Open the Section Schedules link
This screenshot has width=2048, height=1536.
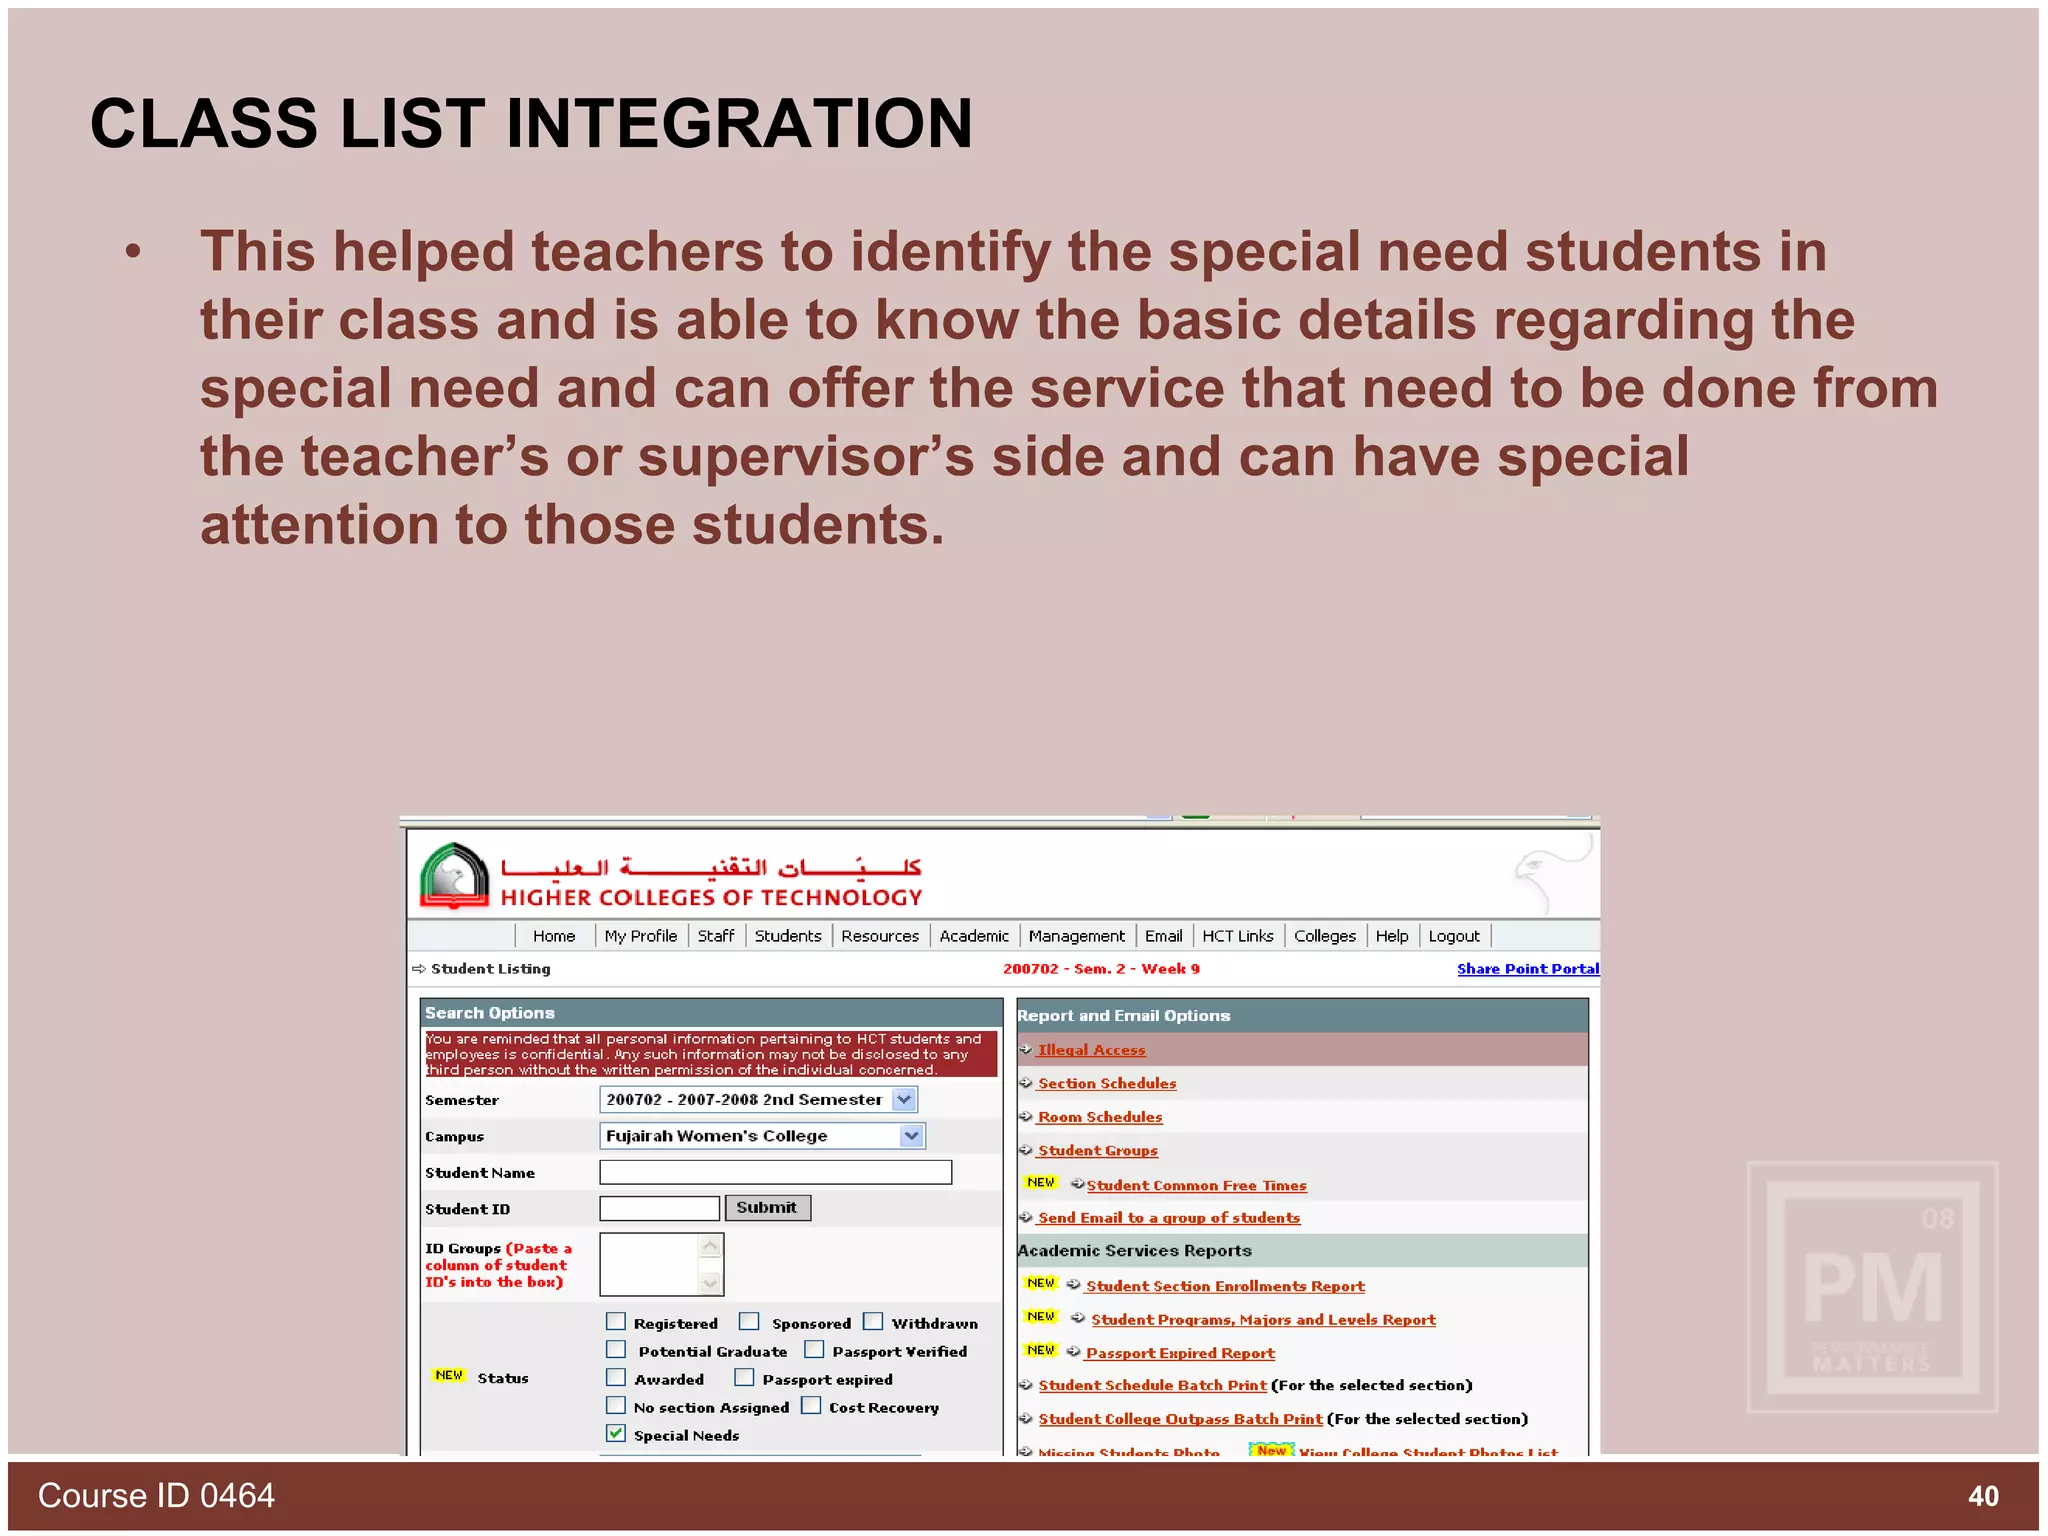(1107, 1083)
